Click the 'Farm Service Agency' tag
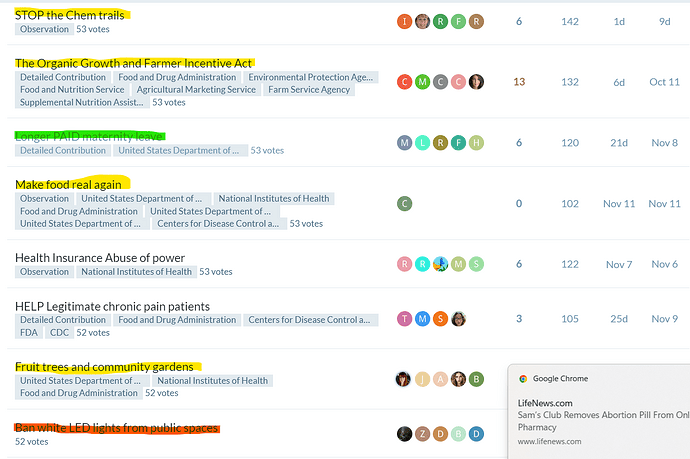The width and height of the screenshot is (690, 459). (309, 90)
